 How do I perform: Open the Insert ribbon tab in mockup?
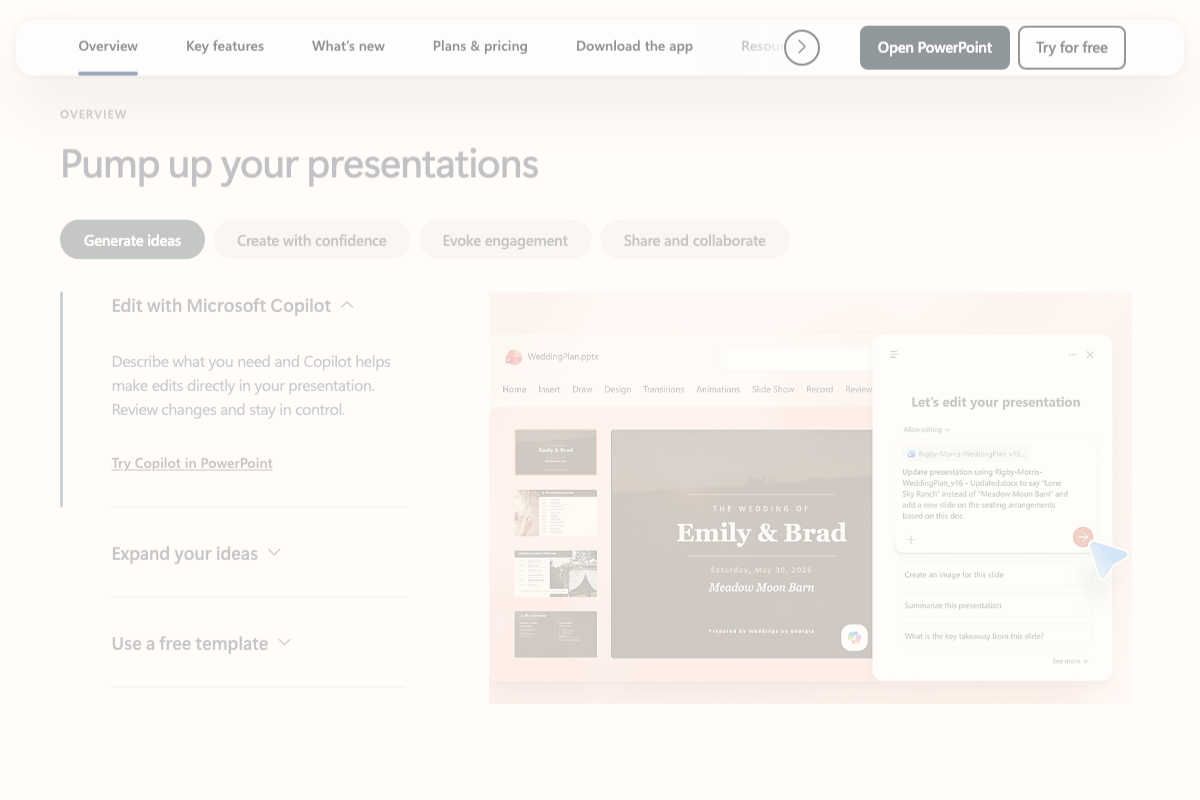click(x=549, y=389)
